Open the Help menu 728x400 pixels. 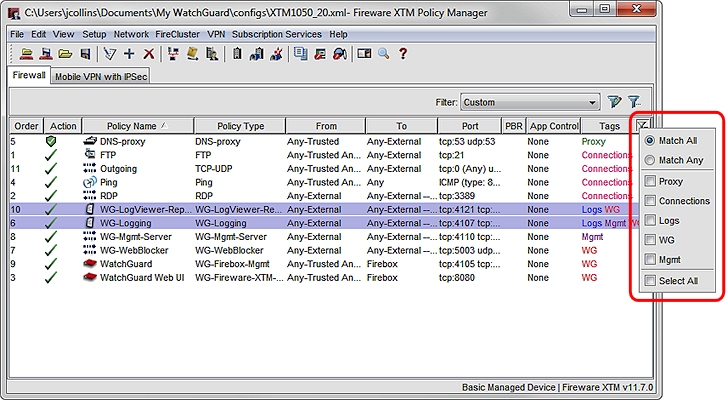338,34
